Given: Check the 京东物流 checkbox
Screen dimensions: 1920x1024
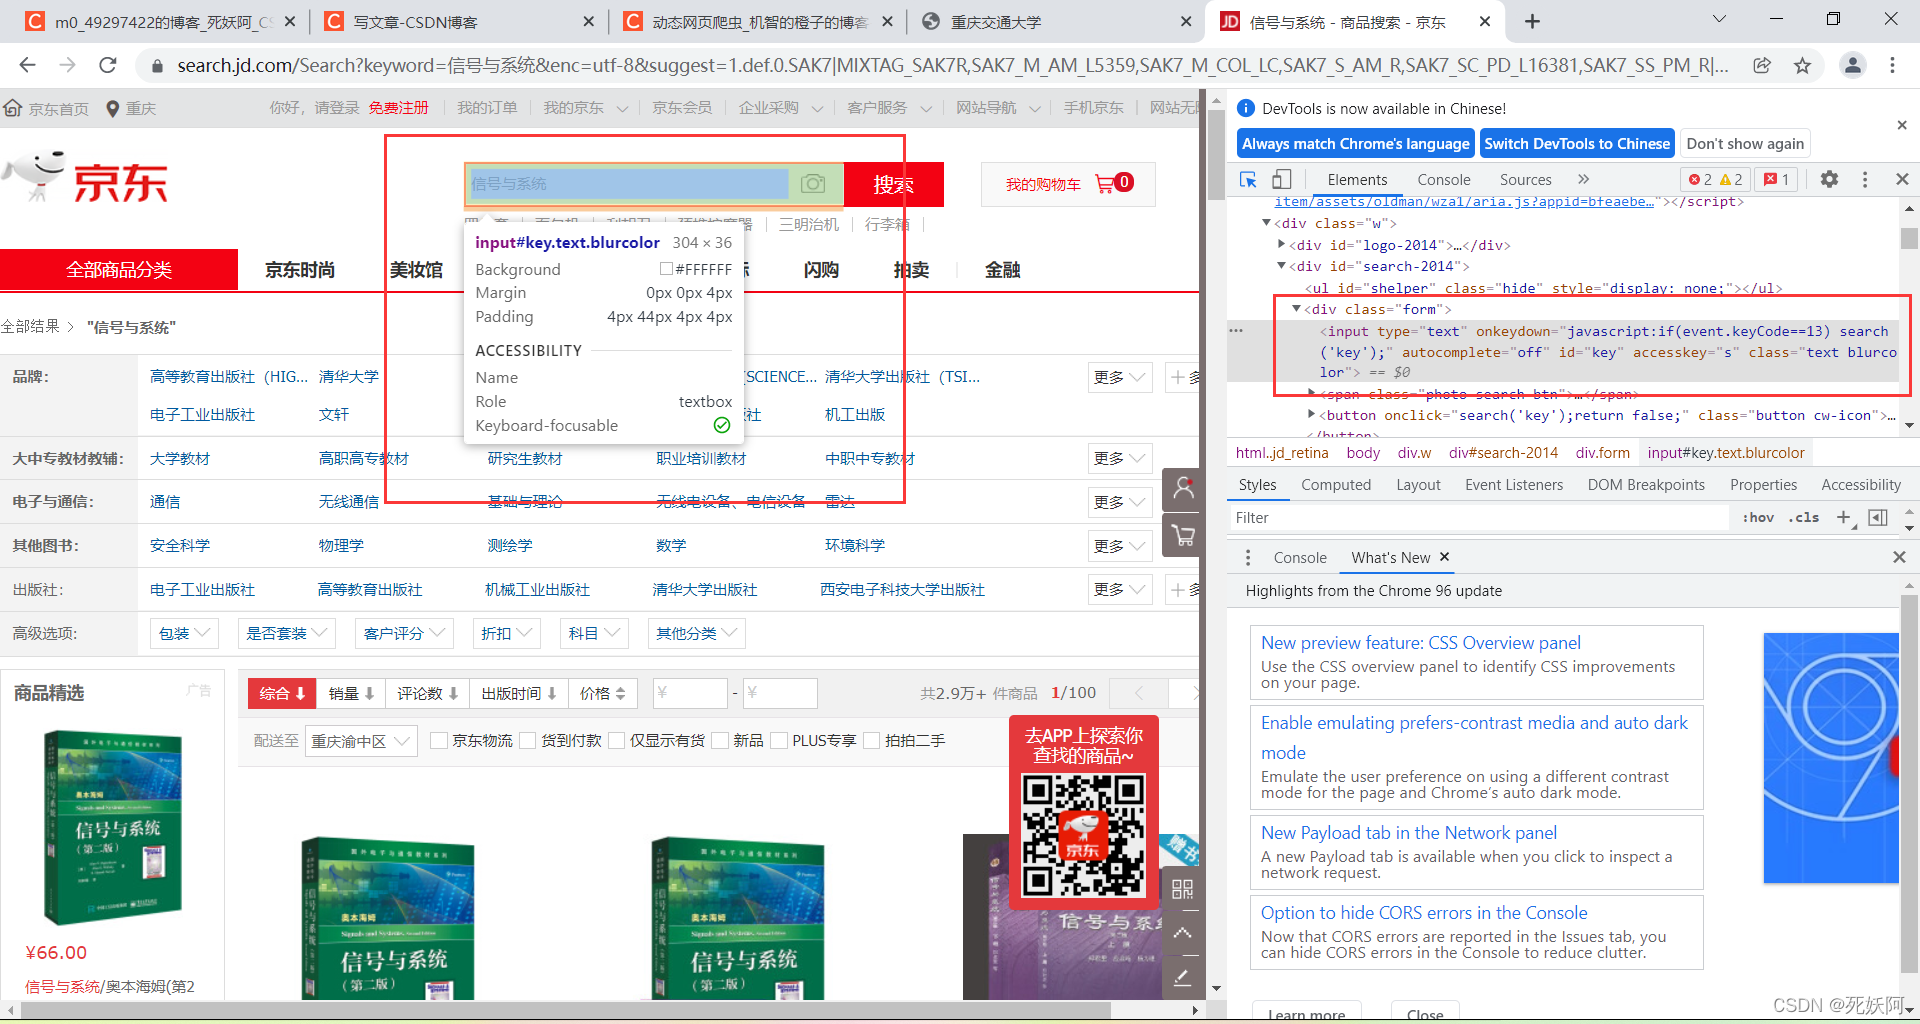Looking at the screenshot, I should point(438,740).
